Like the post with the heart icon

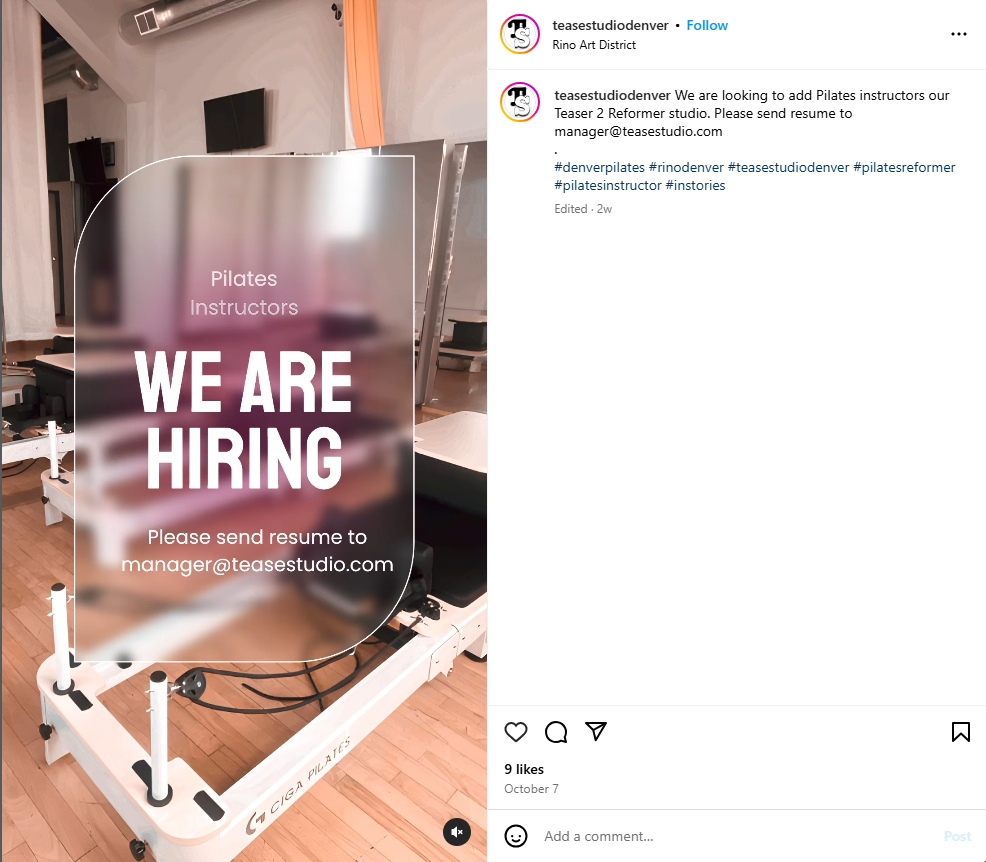click(516, 732)
